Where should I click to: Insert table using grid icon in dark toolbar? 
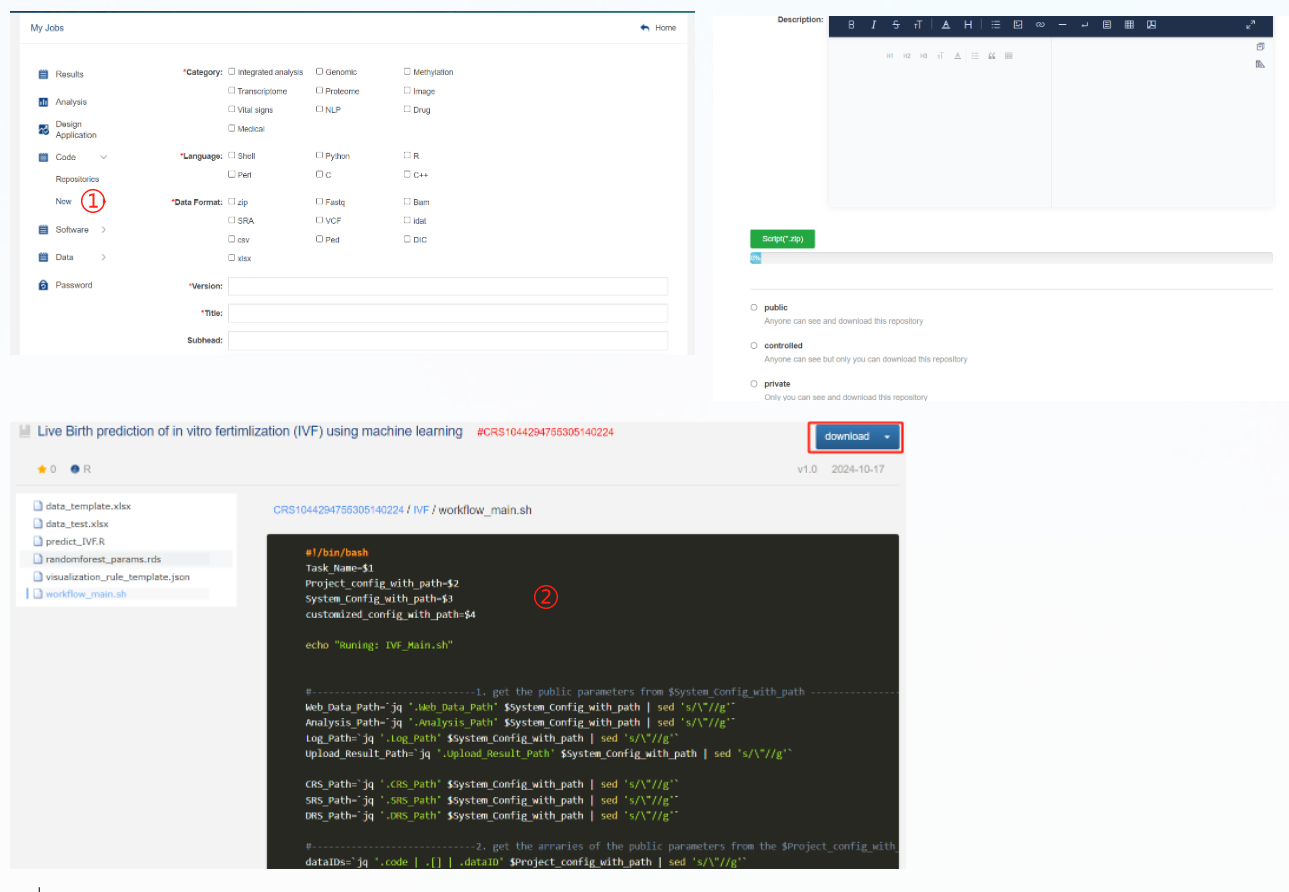pyautogui.click(x=1129, y=25)
